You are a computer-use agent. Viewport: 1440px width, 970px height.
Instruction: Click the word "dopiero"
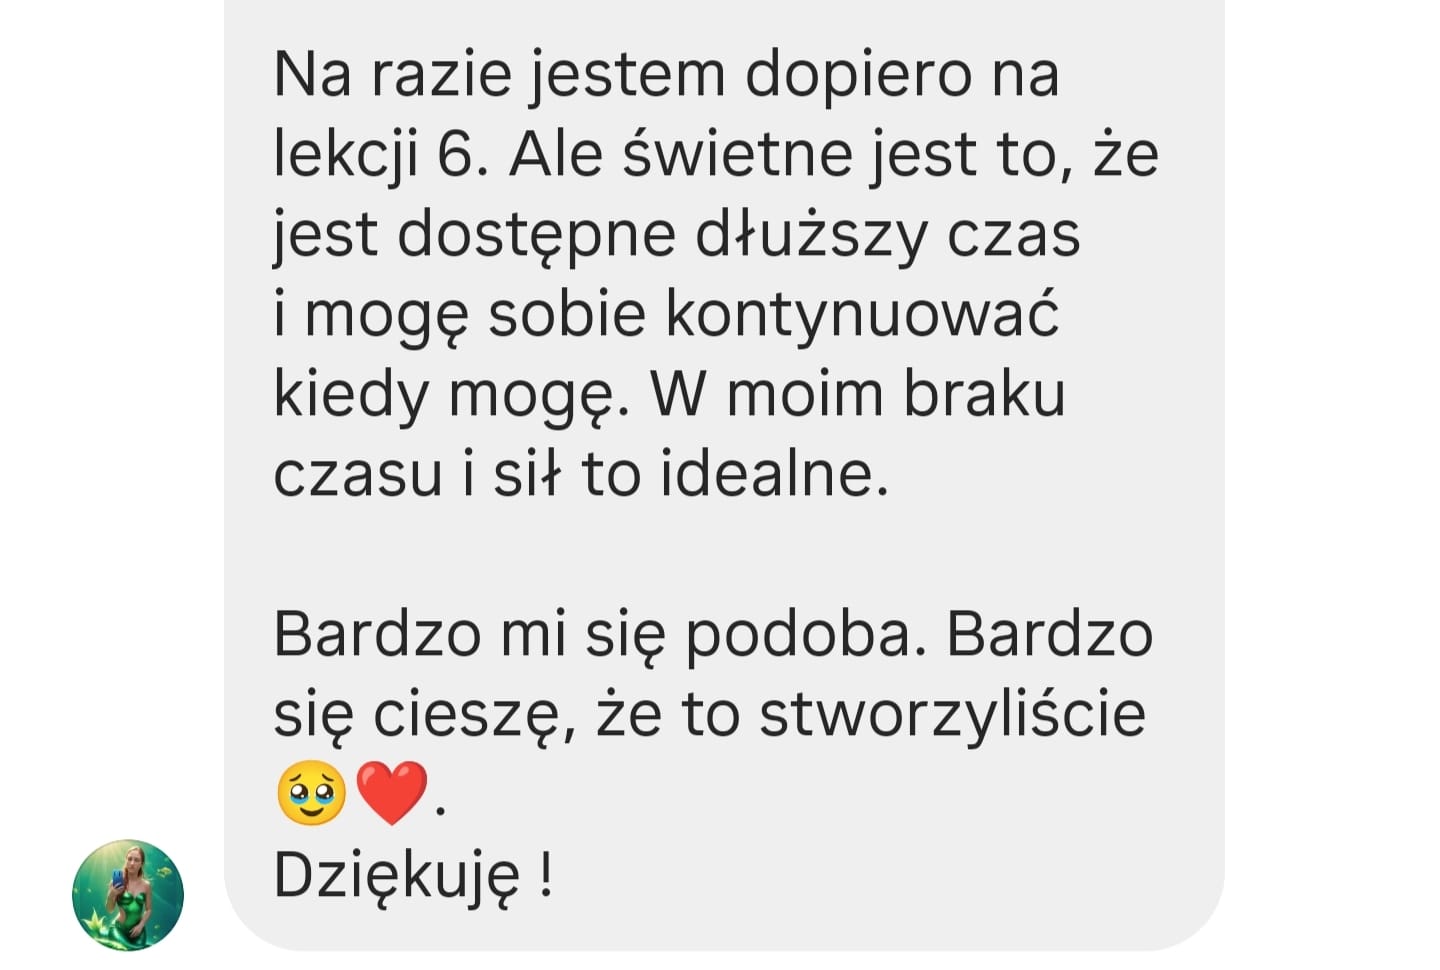pos(859,75)
